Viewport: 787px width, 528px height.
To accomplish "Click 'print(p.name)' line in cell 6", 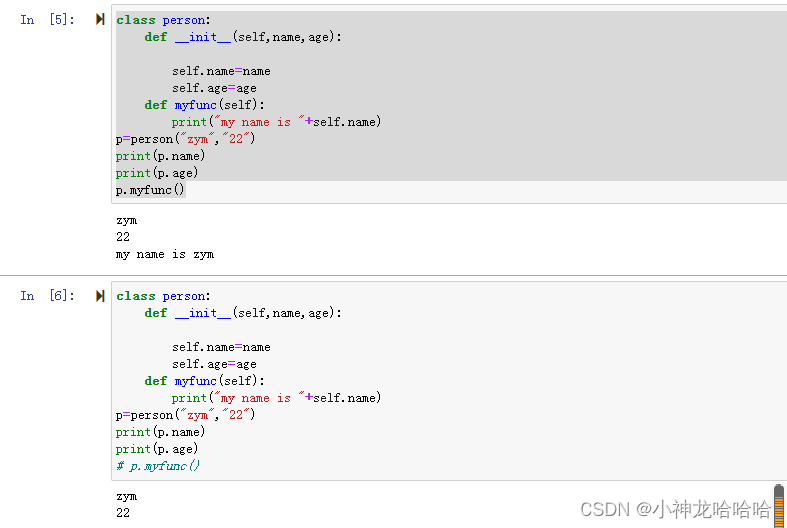I will (x=161, y=432).
